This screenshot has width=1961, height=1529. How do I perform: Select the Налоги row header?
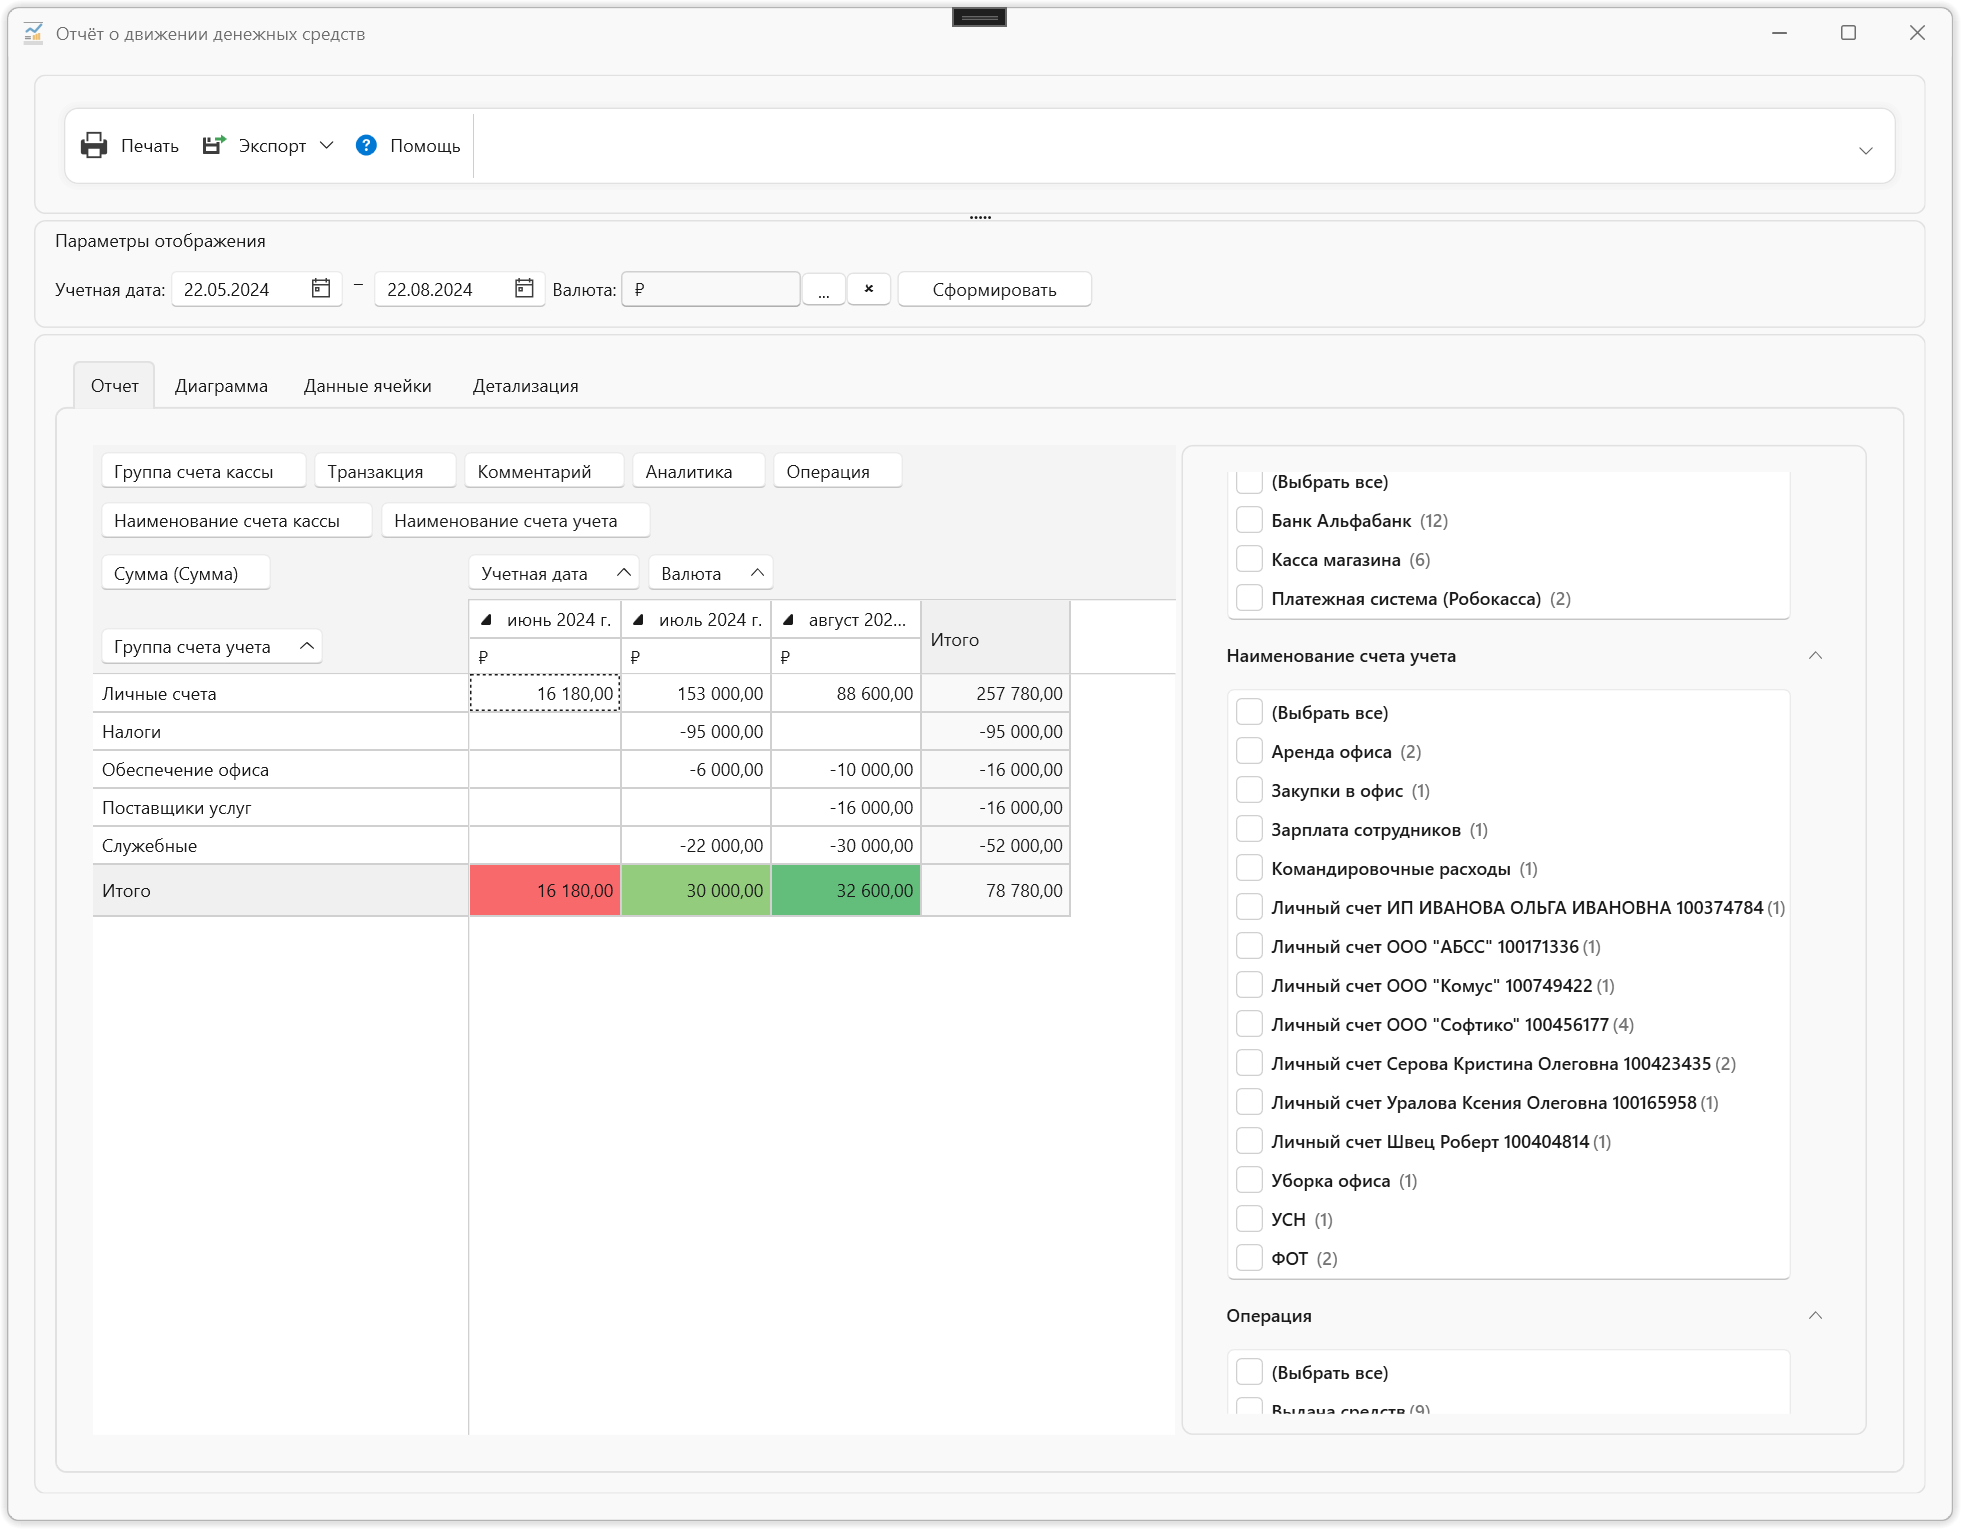pos(280,731)
